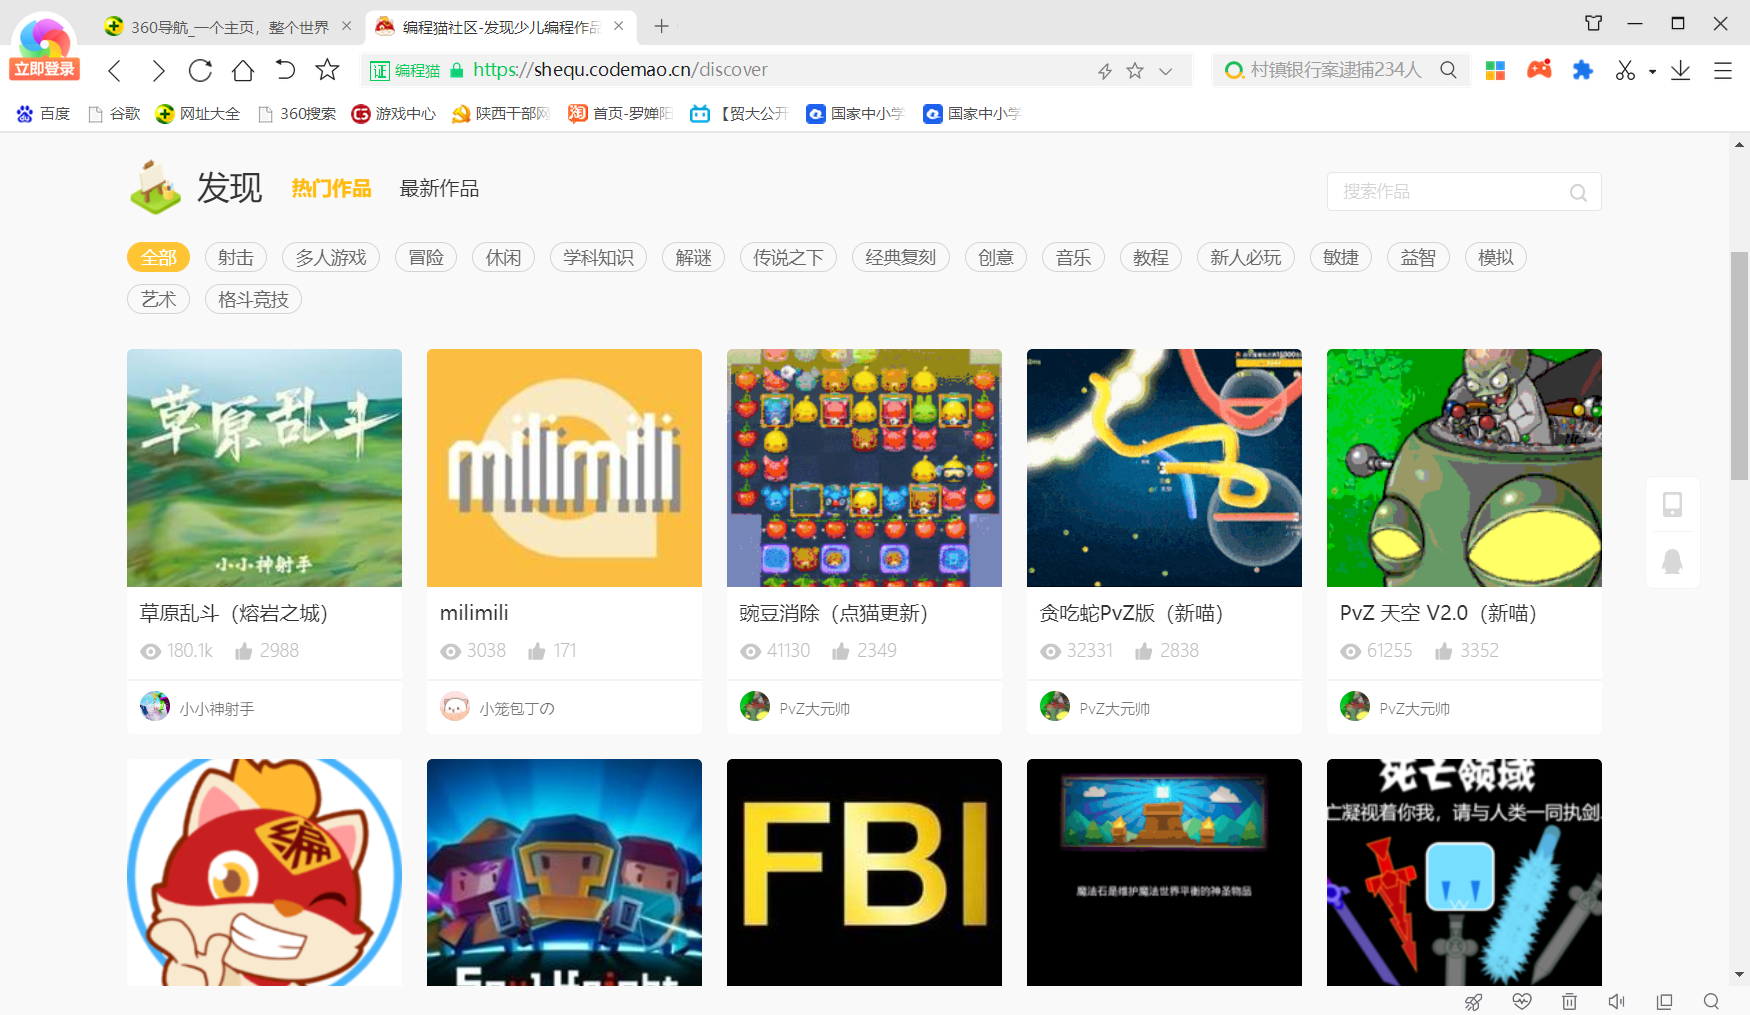Viewport: 1750px width, 1015px height.
Task: Select the 解谜 category tag
Action: point(693,258)
